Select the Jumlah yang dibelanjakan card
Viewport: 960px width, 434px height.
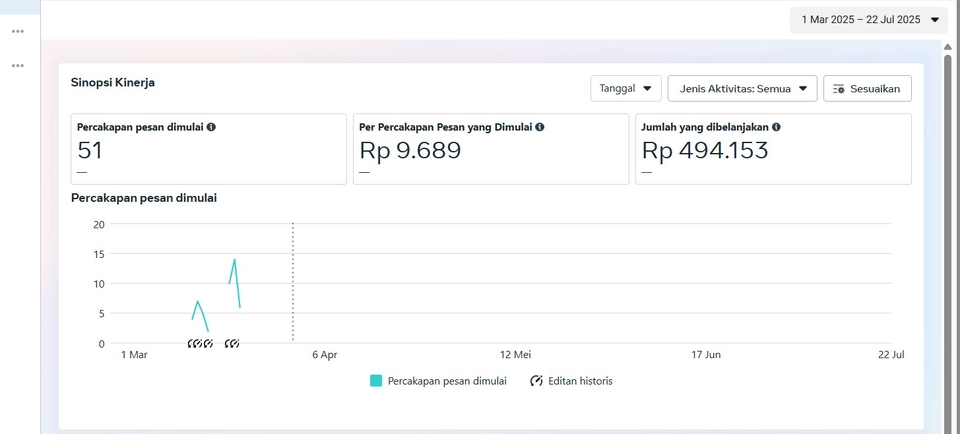772,149
